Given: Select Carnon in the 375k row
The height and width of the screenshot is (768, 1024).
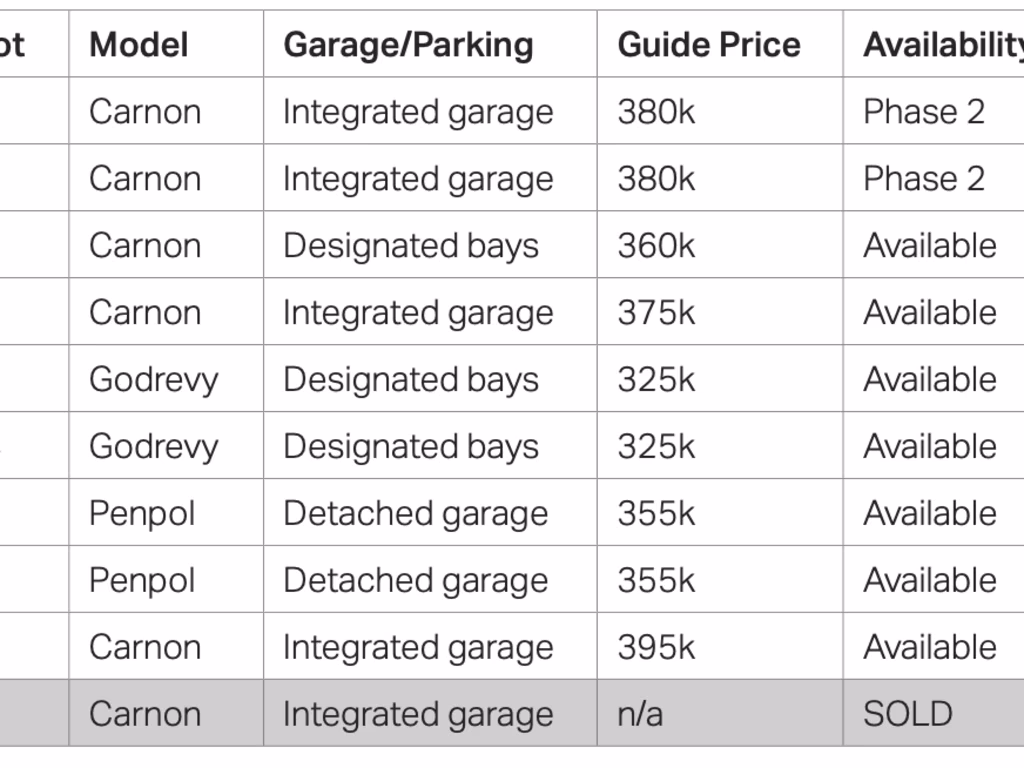Looking at the screenshot, I should [x=145, y=312].
